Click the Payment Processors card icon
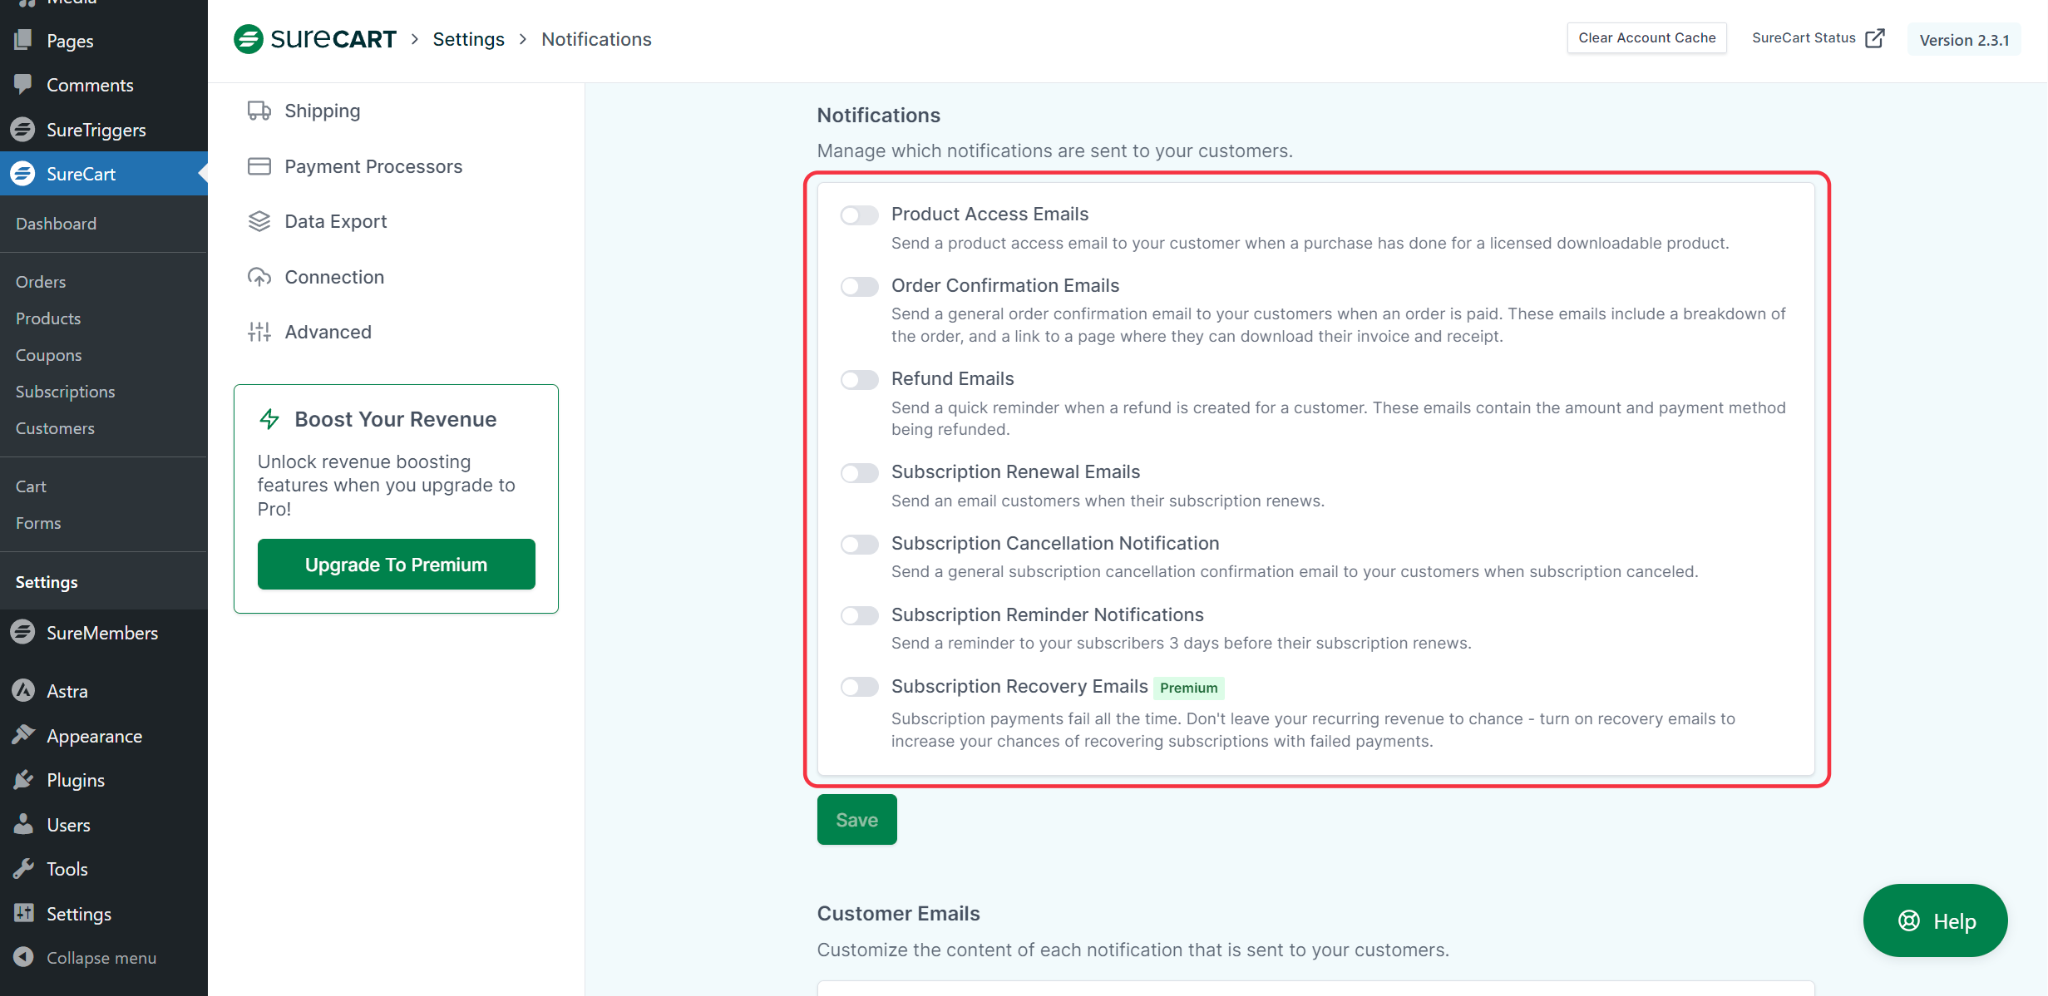 click(259, 166)
